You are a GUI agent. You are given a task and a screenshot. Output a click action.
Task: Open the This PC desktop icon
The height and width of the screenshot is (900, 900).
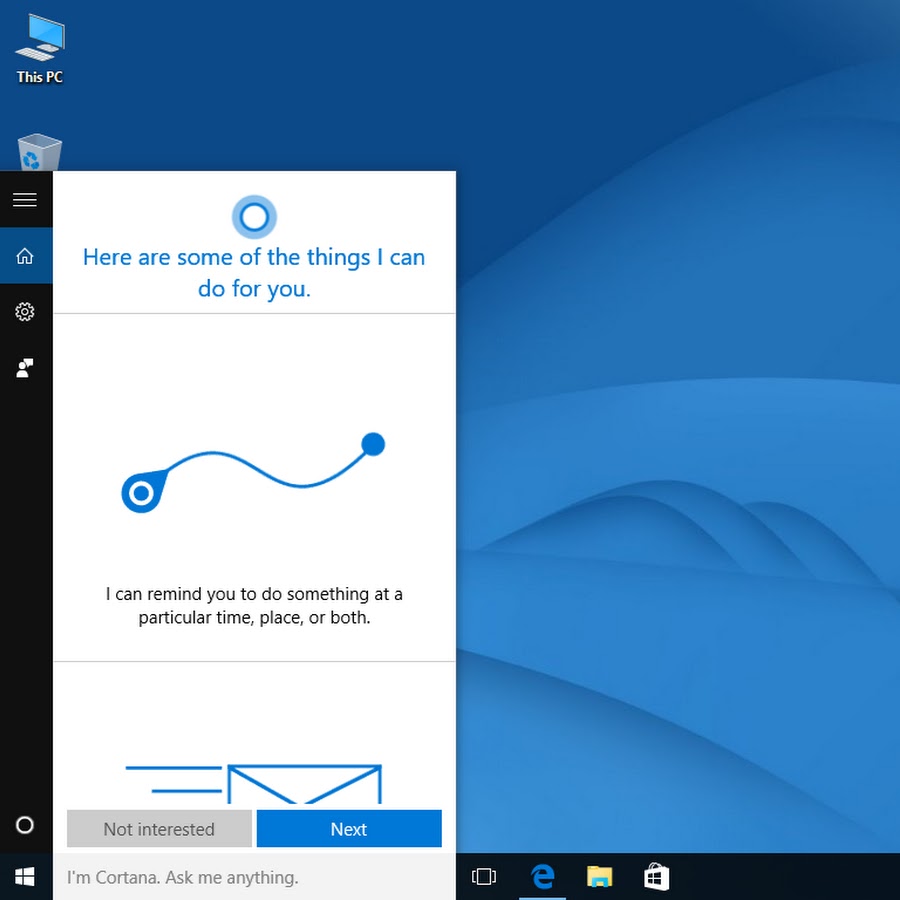[x=40, y=50]
